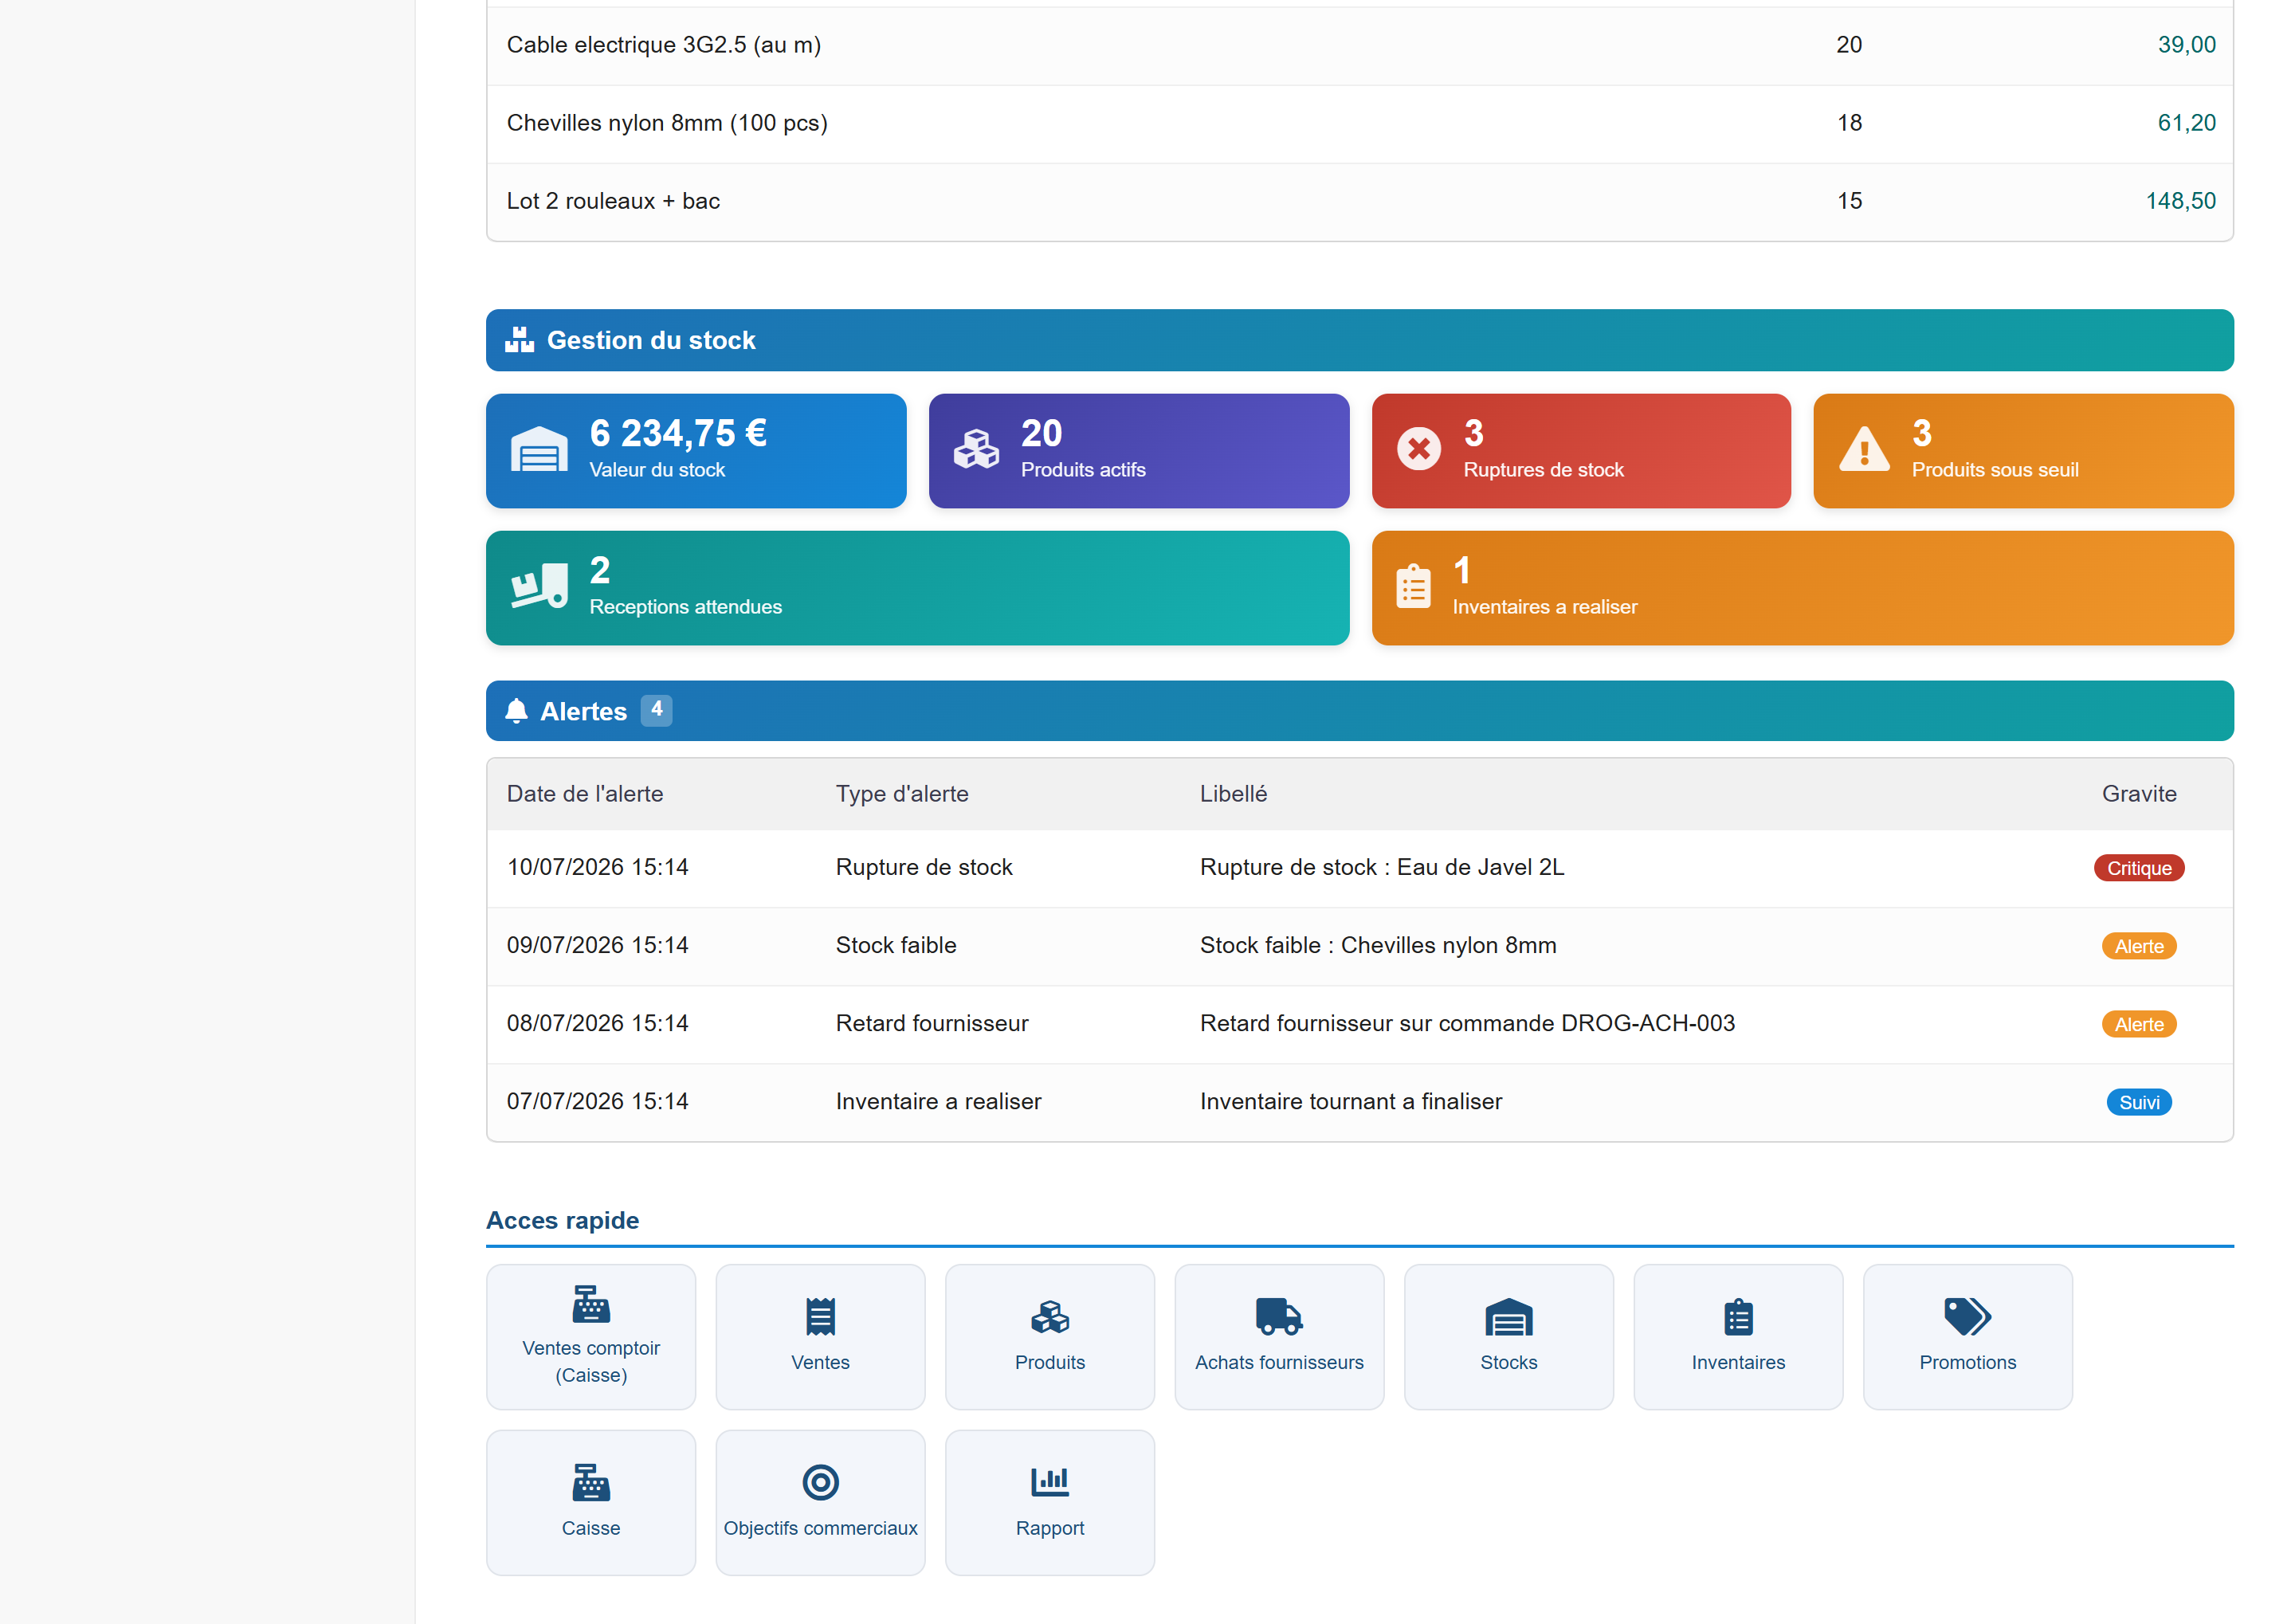
Task: Click the Critique severity badge
Action: (x=2138, y=868)
